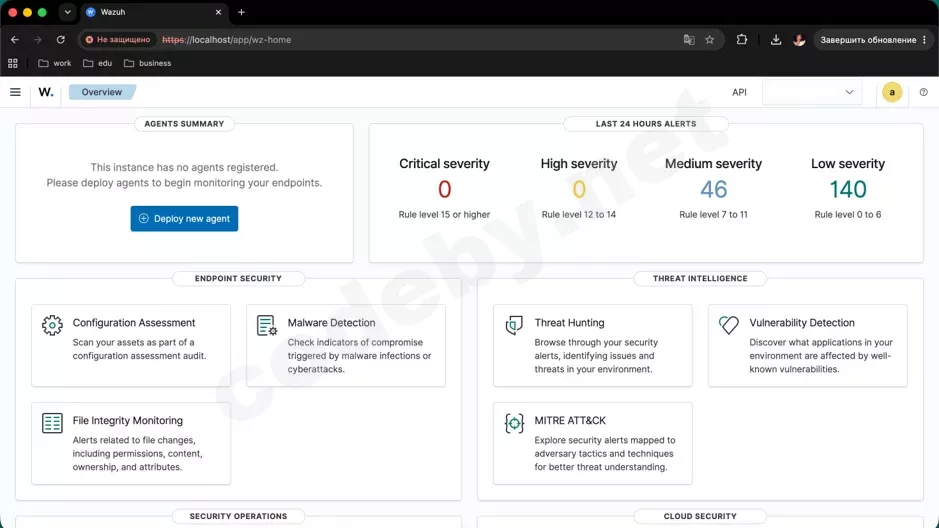
Task: Click 'Rule level 0 to 6' text
Action: (x=847, y=214)
